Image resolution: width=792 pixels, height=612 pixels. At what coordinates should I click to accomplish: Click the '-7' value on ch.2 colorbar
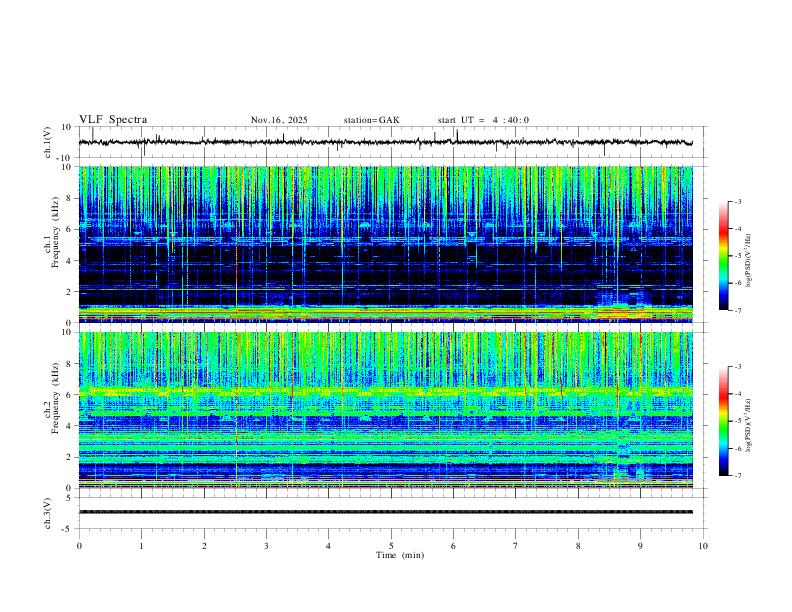(737, 476)
